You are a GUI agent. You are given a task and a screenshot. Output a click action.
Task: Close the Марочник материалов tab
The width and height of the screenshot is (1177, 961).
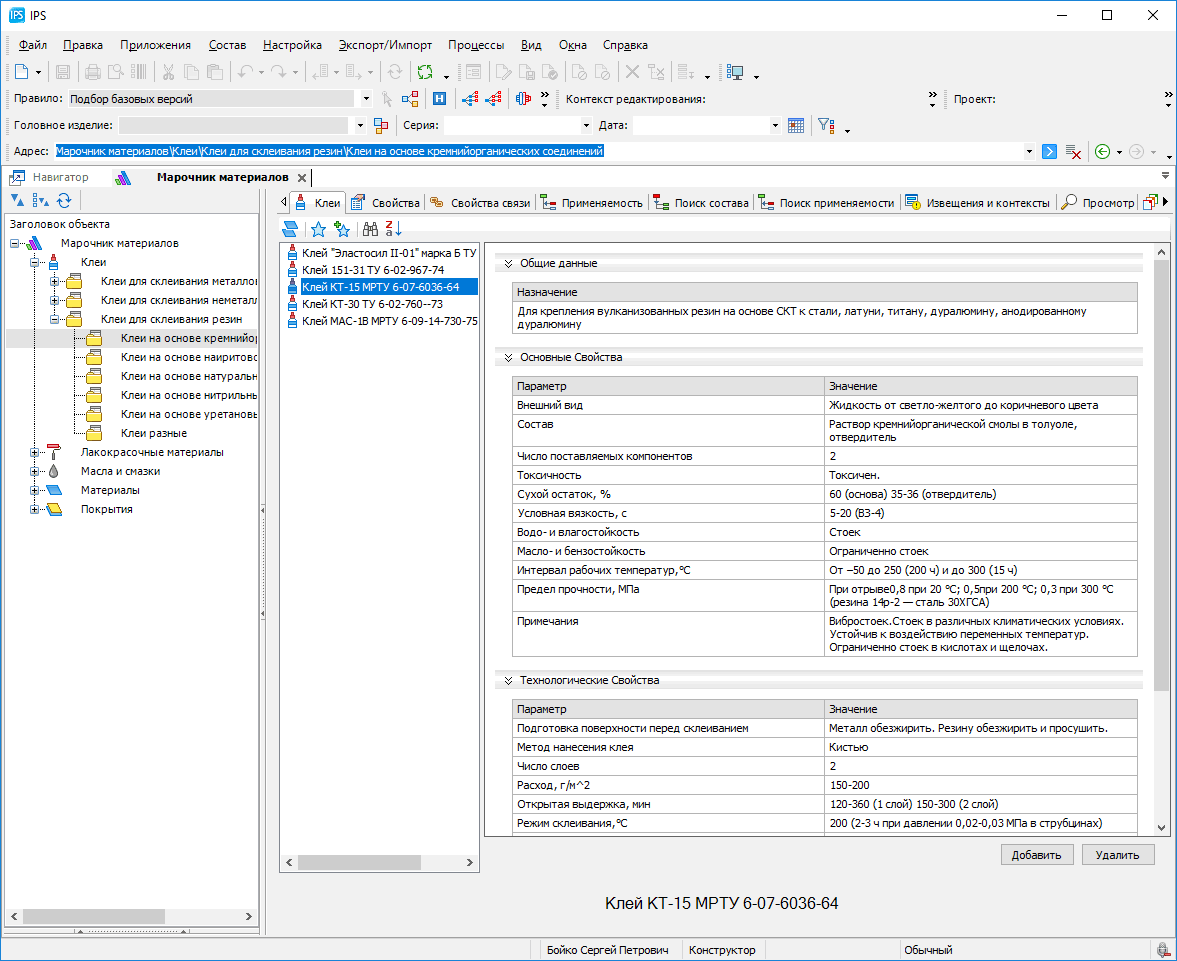[x=302, y=178]
